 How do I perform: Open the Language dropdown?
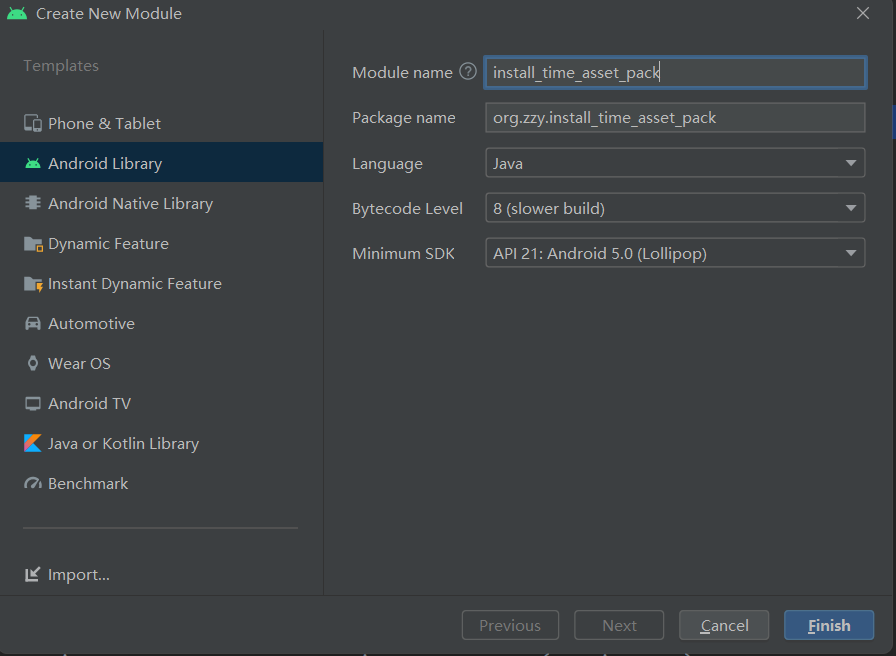pyautogui.click(x=675, y=163)
